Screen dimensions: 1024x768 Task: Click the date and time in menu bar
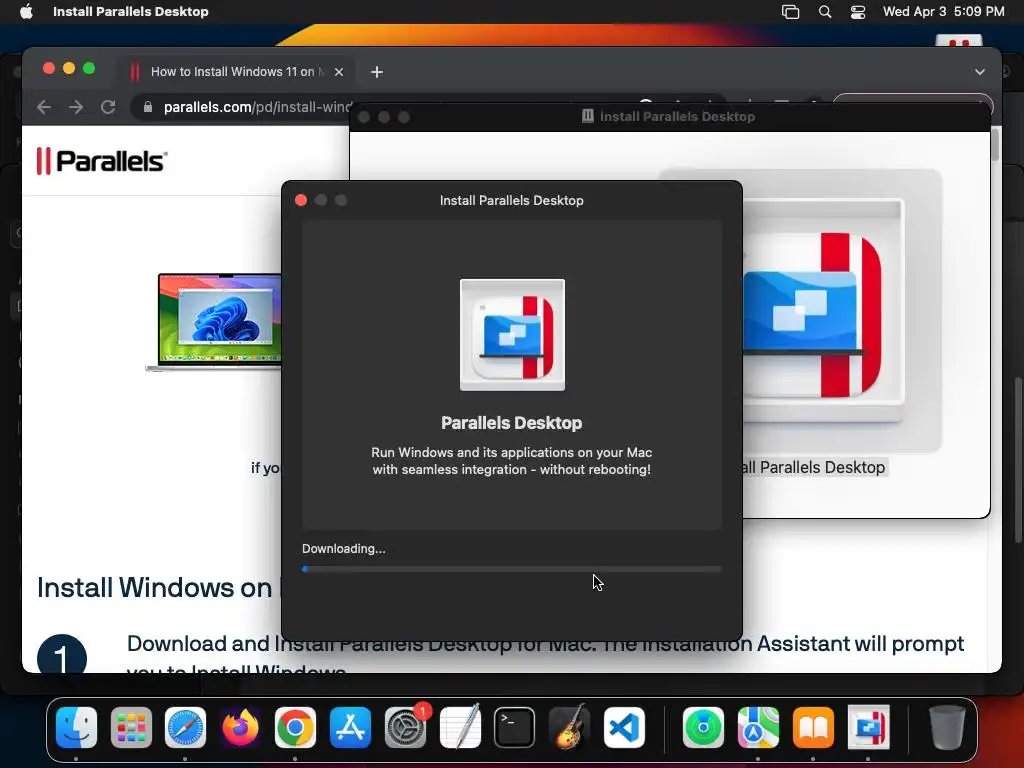[943, 11]
